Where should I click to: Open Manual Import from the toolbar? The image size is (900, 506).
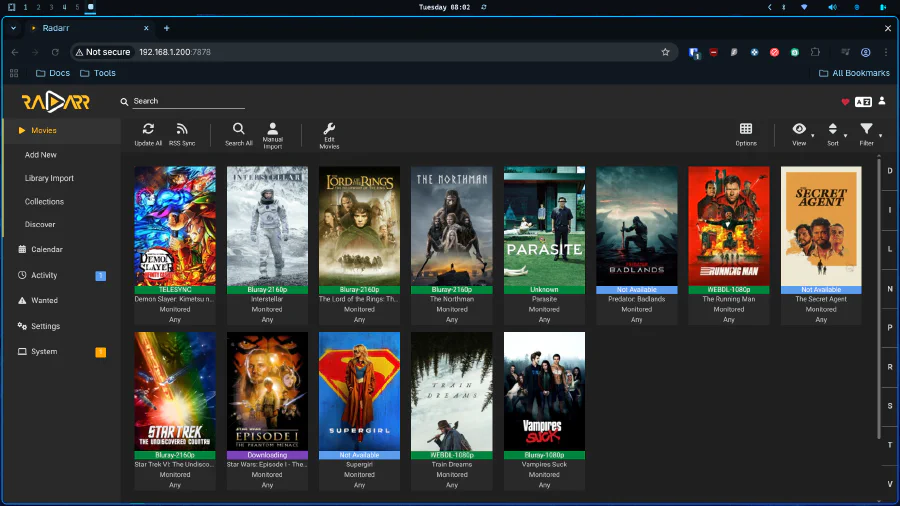click(273, 129)
